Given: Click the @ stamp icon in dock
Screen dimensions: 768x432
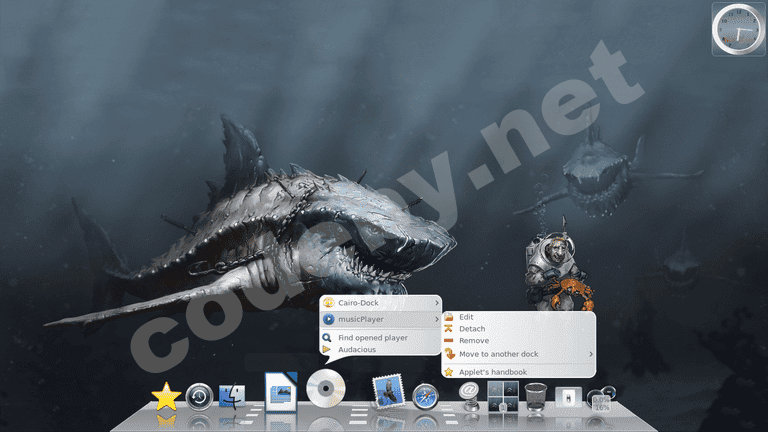Looking at the screenshot, I should [467, 392].
